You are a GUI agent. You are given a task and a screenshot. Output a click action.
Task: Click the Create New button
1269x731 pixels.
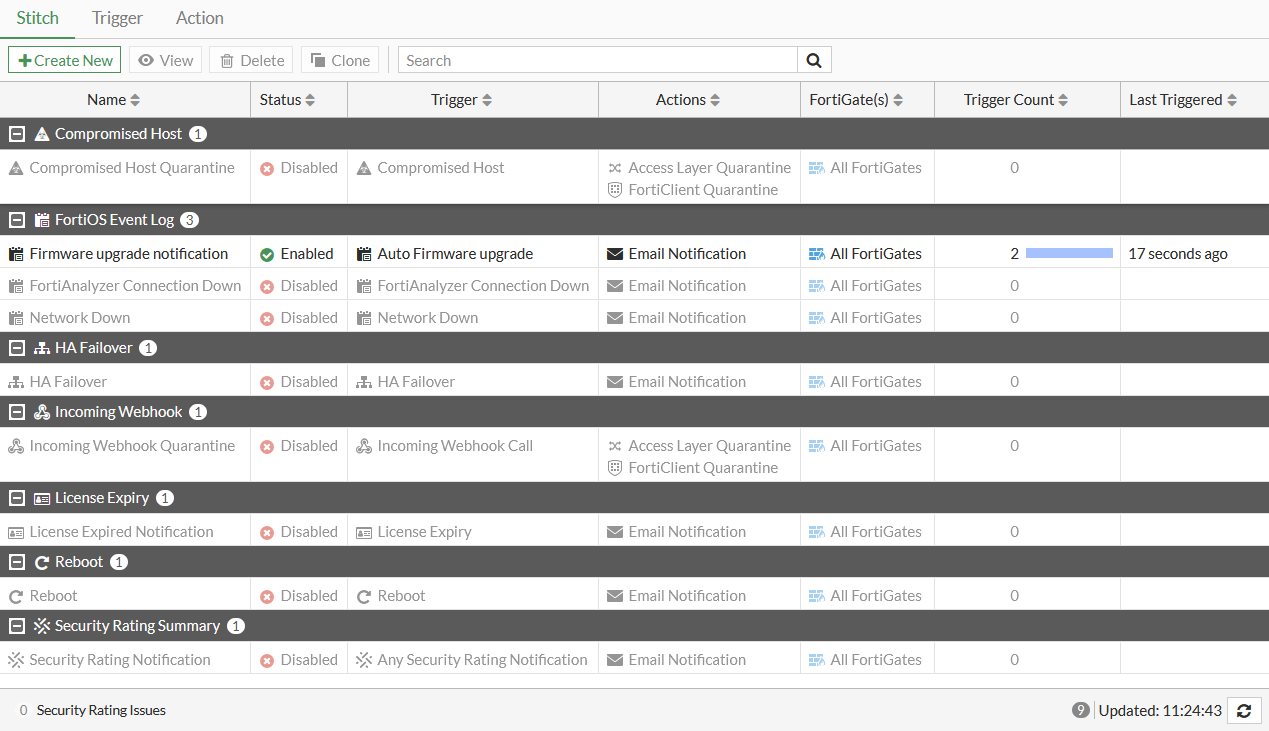point(65,60)
